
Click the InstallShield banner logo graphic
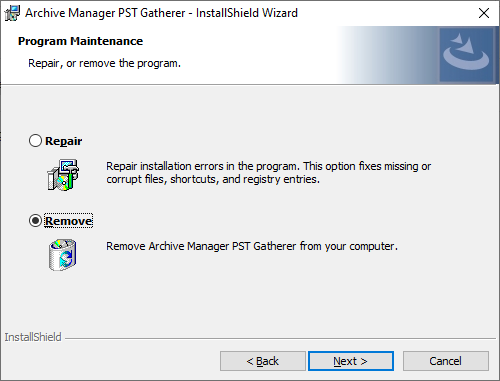click(466, 55)
